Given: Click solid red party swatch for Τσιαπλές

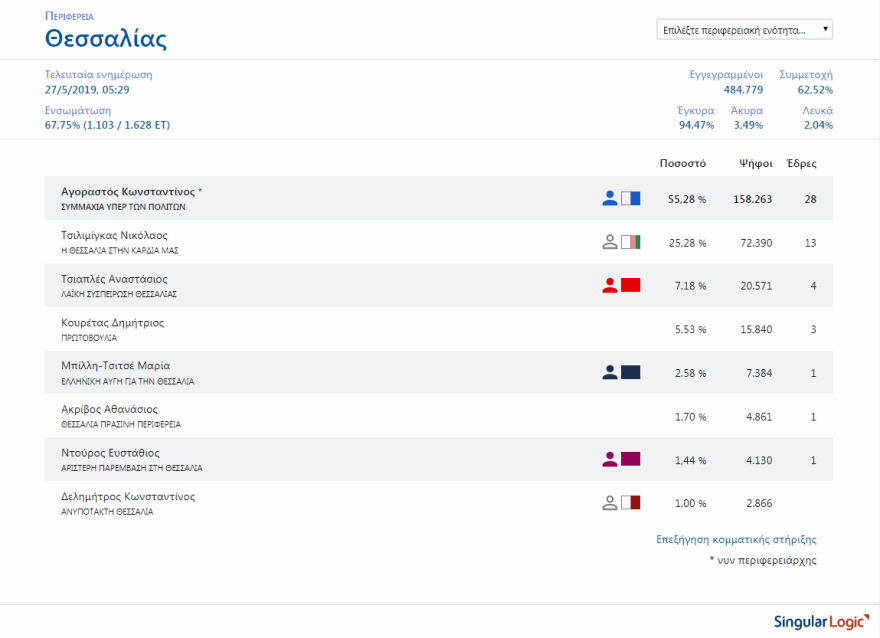Looking at the screenshot, I should (630, 286).
